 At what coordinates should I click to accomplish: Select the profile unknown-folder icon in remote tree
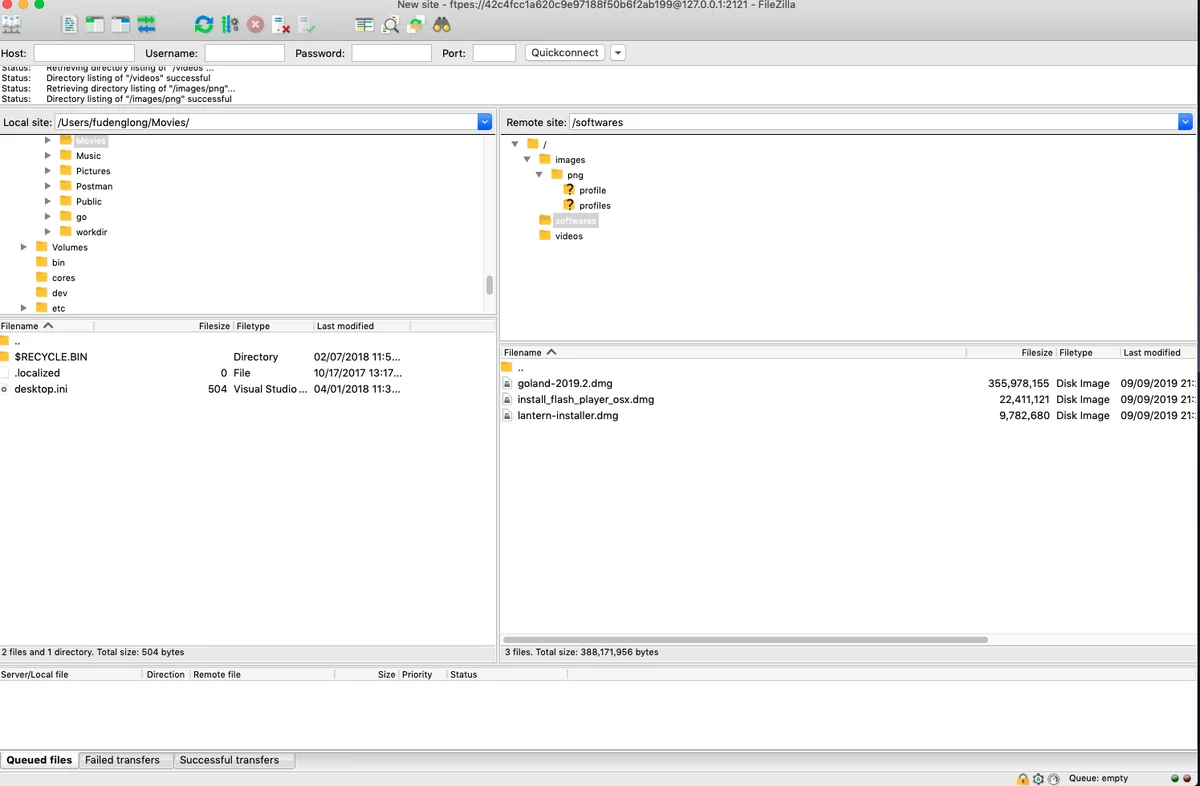tap(569, 190)
